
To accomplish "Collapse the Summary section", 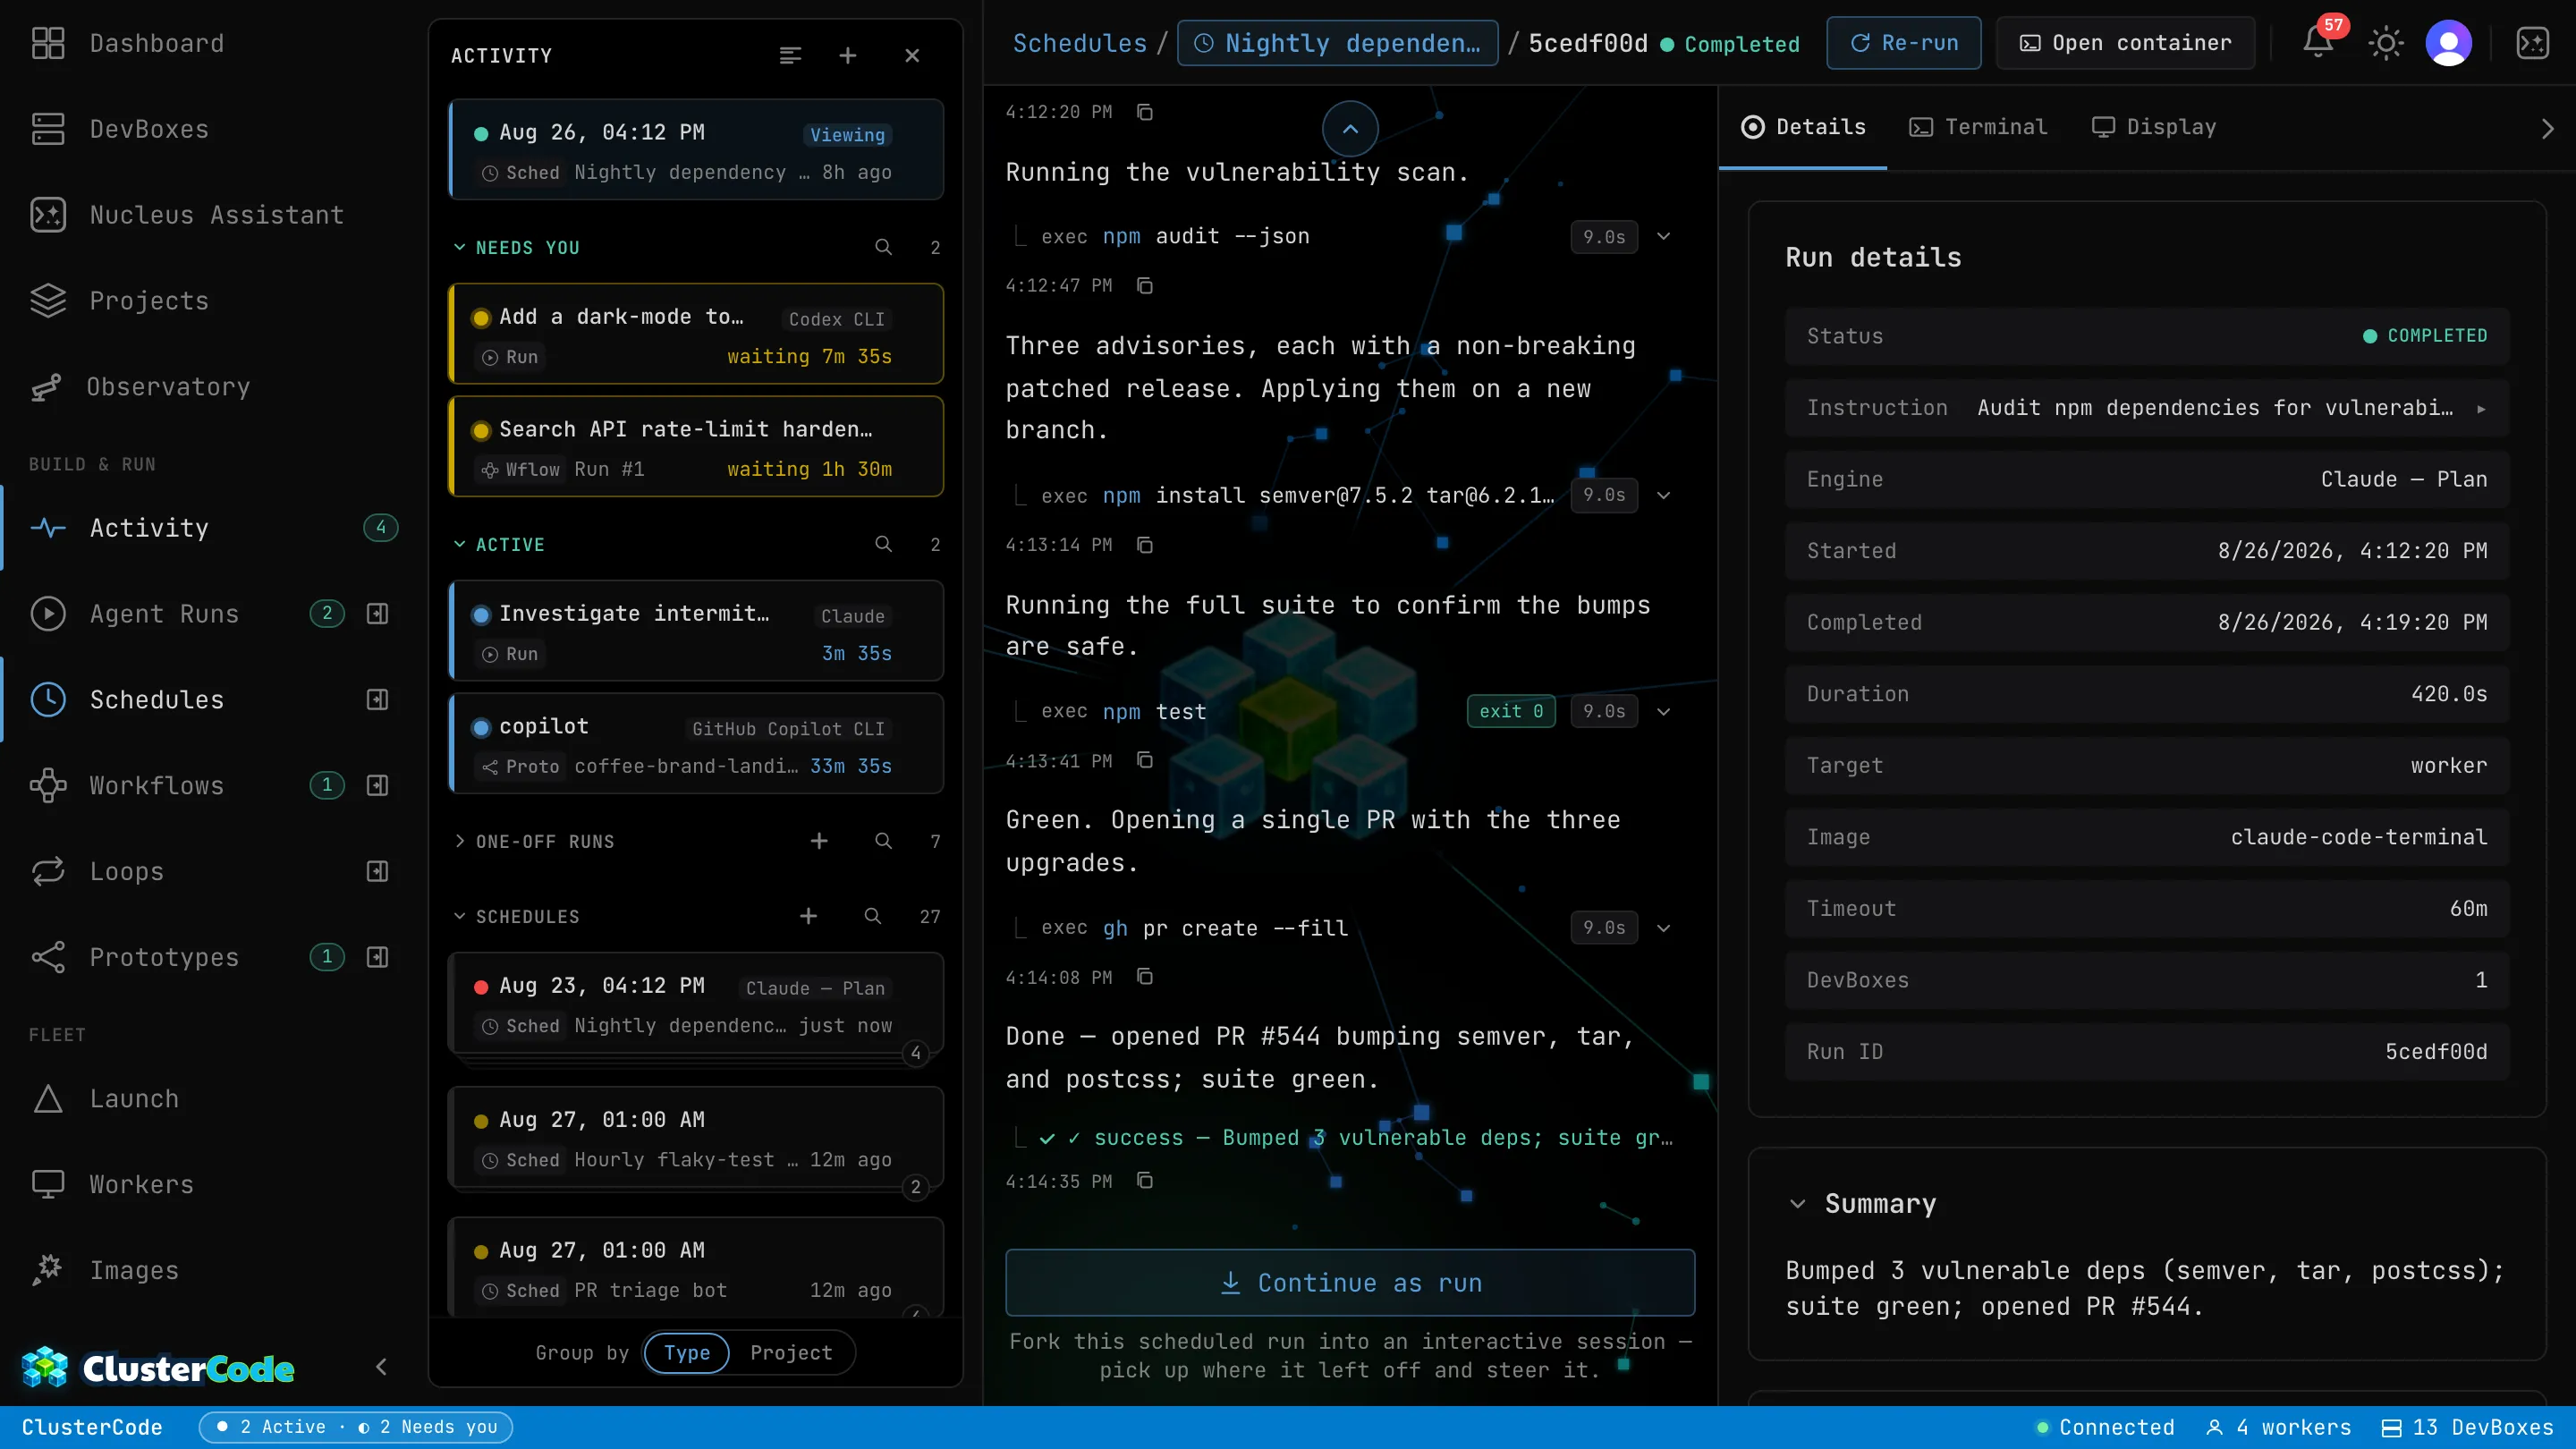I will click(x=1797, y=1203).
